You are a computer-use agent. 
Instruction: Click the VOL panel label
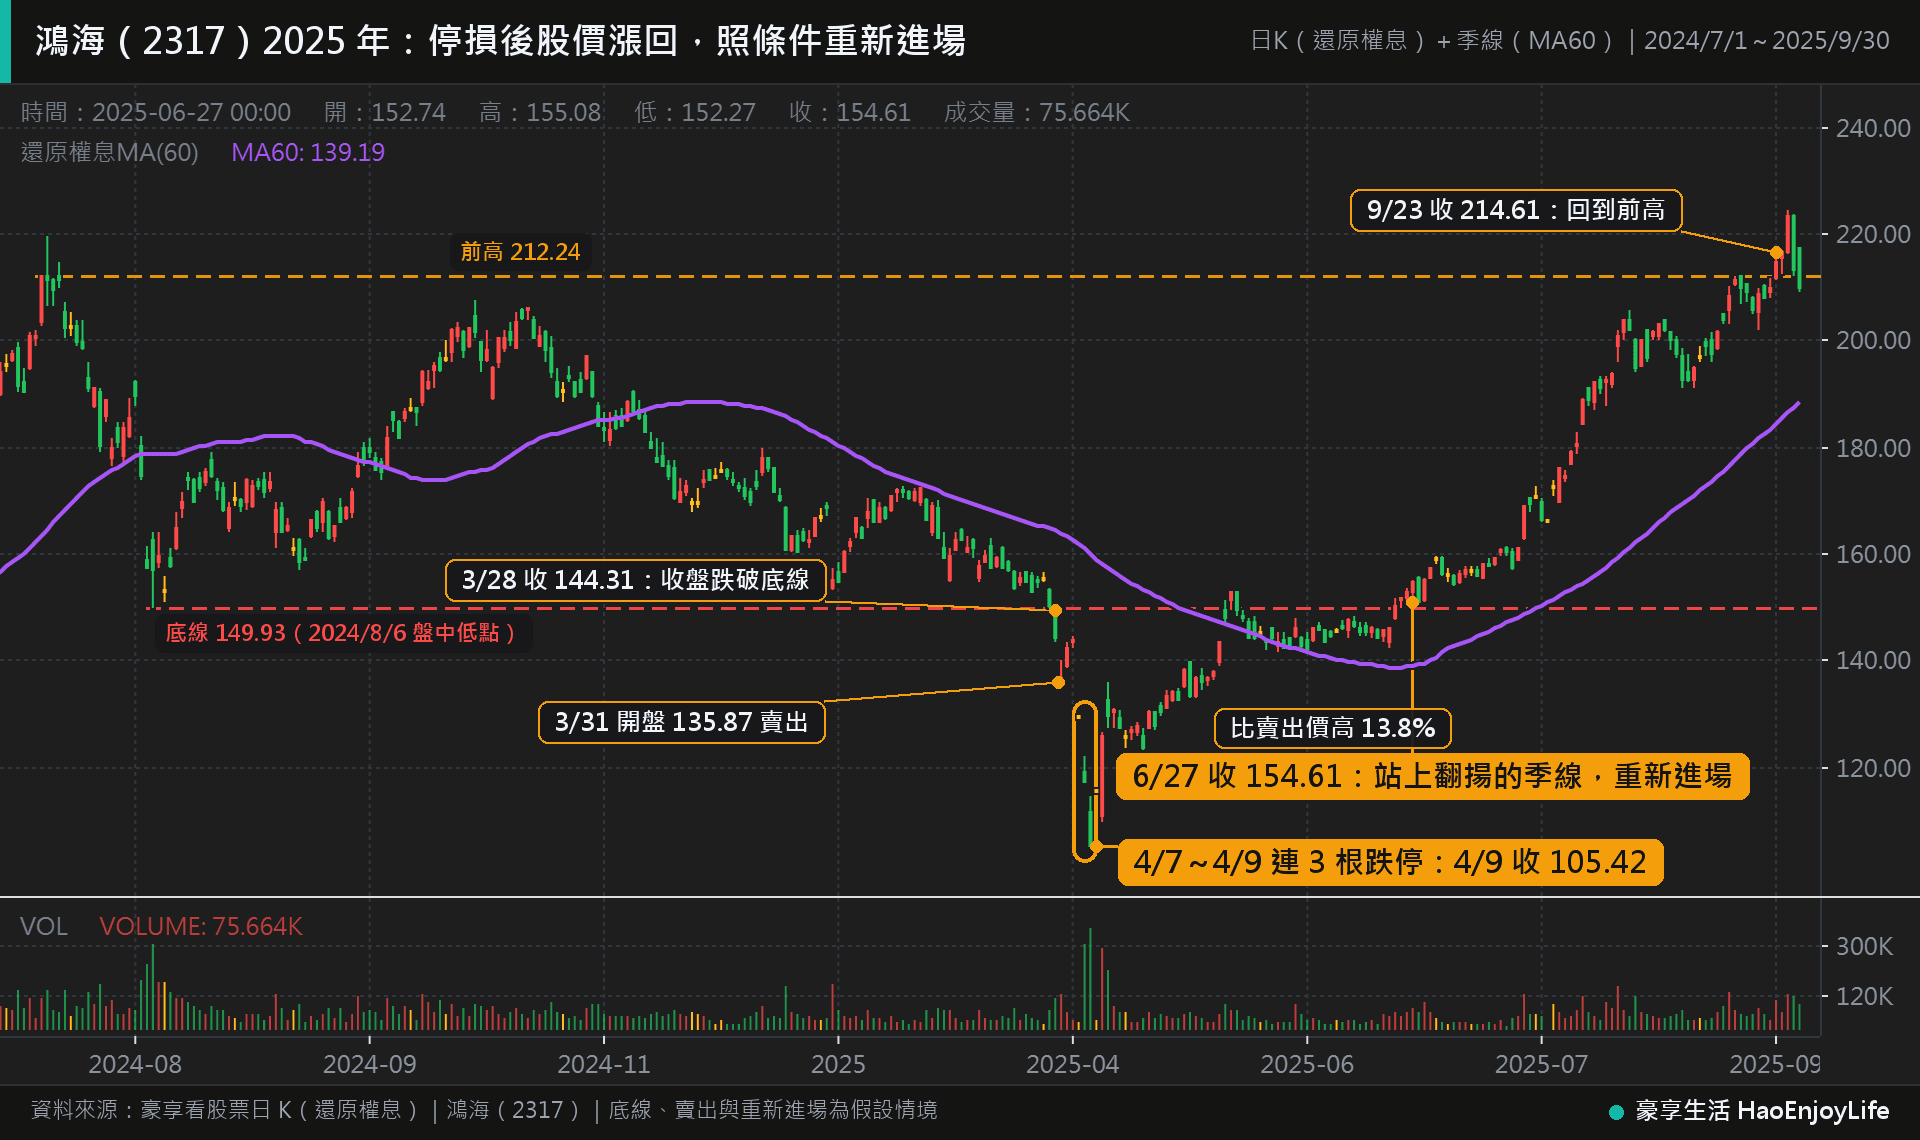pyautogui.click(x=44, y=926)
